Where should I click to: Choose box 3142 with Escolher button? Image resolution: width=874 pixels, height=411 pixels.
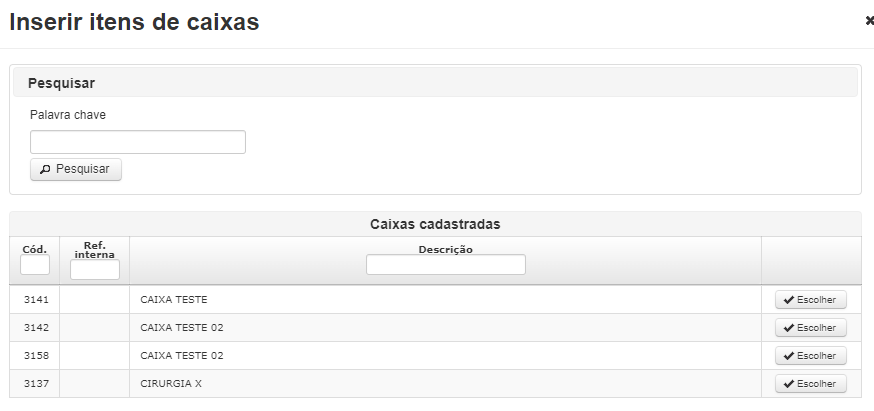(811, 328)
